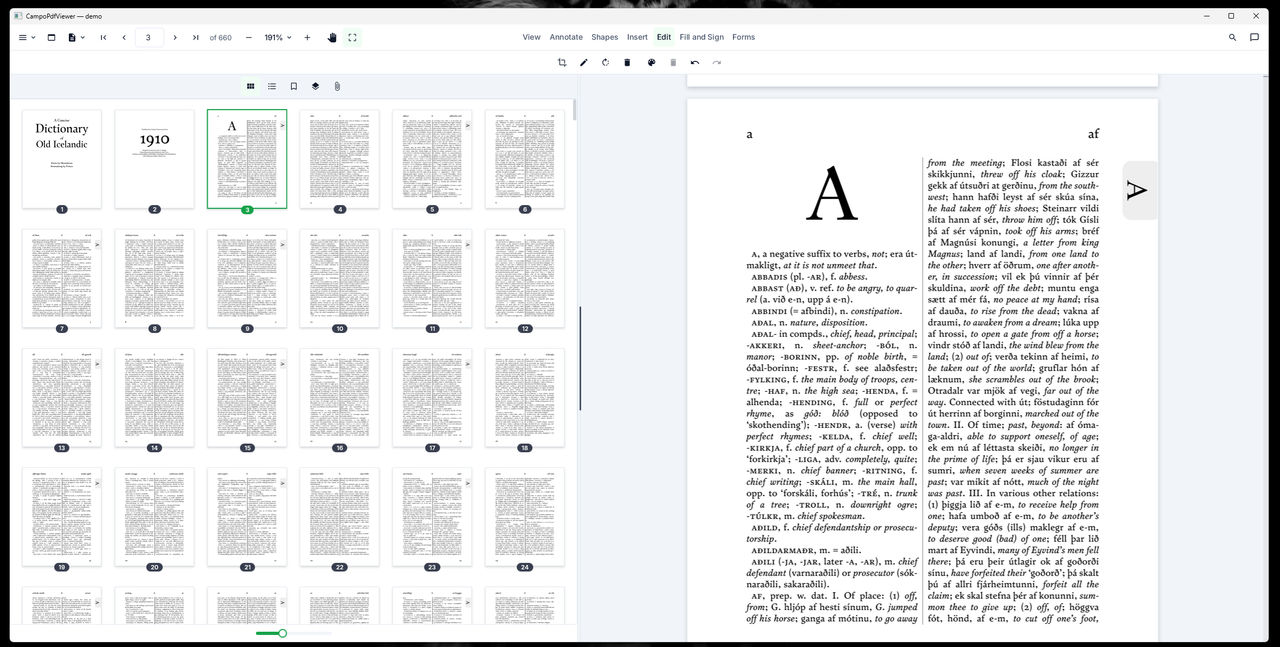Select the page 3 thumbnail
The image size is (1280, 647).
pyautogui.click(x=247, y=159)
